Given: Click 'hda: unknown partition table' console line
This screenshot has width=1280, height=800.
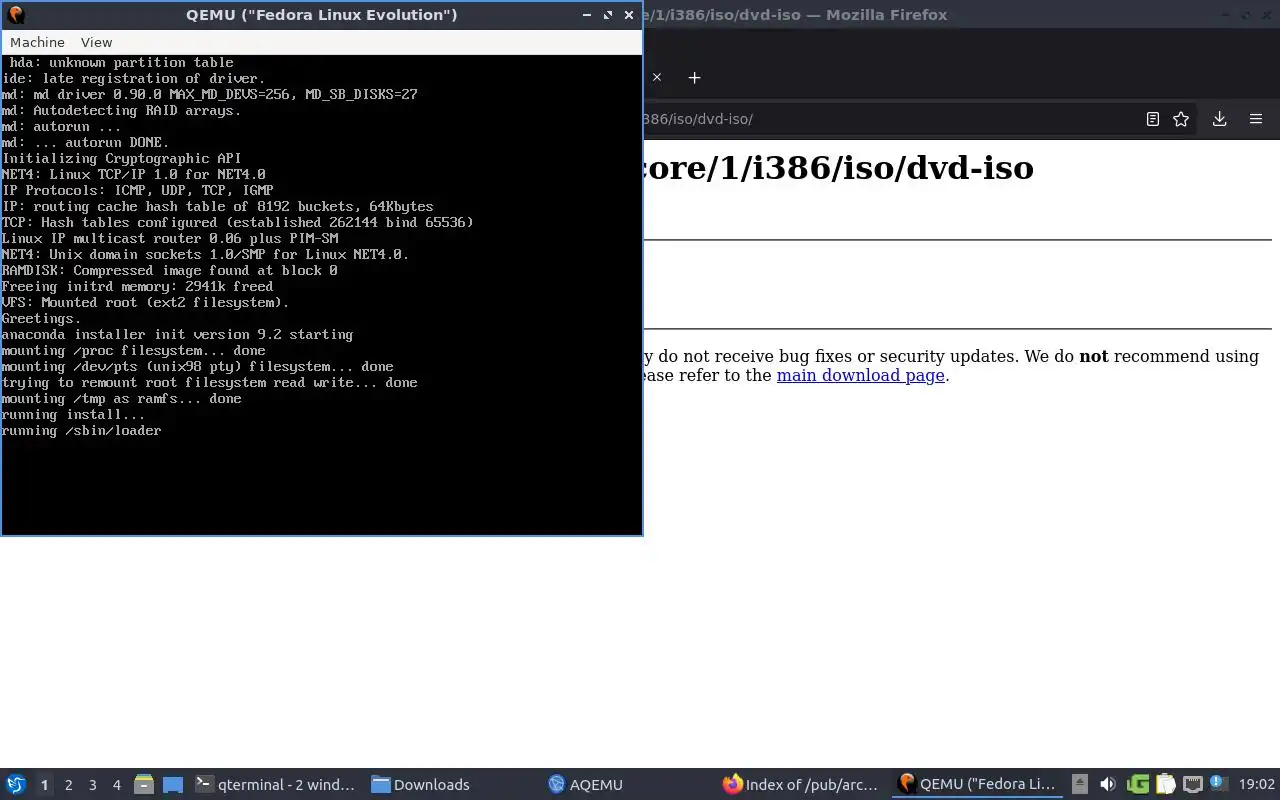Looking at the screenshot, I should [122, 63].
